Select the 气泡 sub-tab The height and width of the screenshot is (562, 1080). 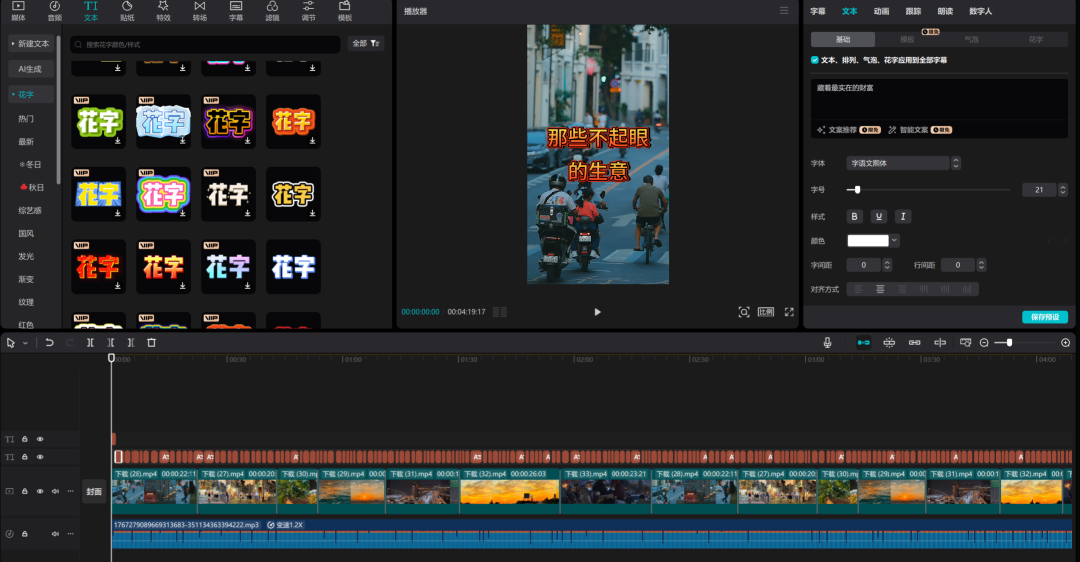tap(971, 40)
